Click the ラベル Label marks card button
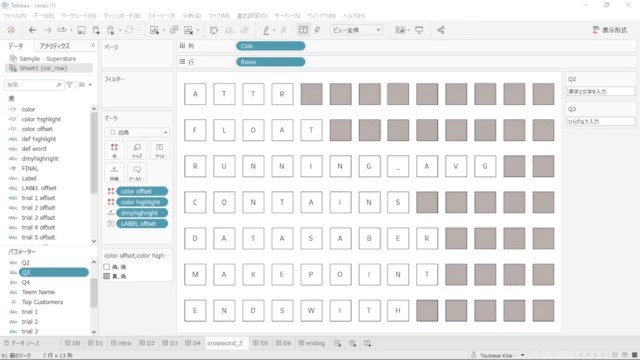The height and width of the screenshot is (360, 640). [x=160, y=150]
